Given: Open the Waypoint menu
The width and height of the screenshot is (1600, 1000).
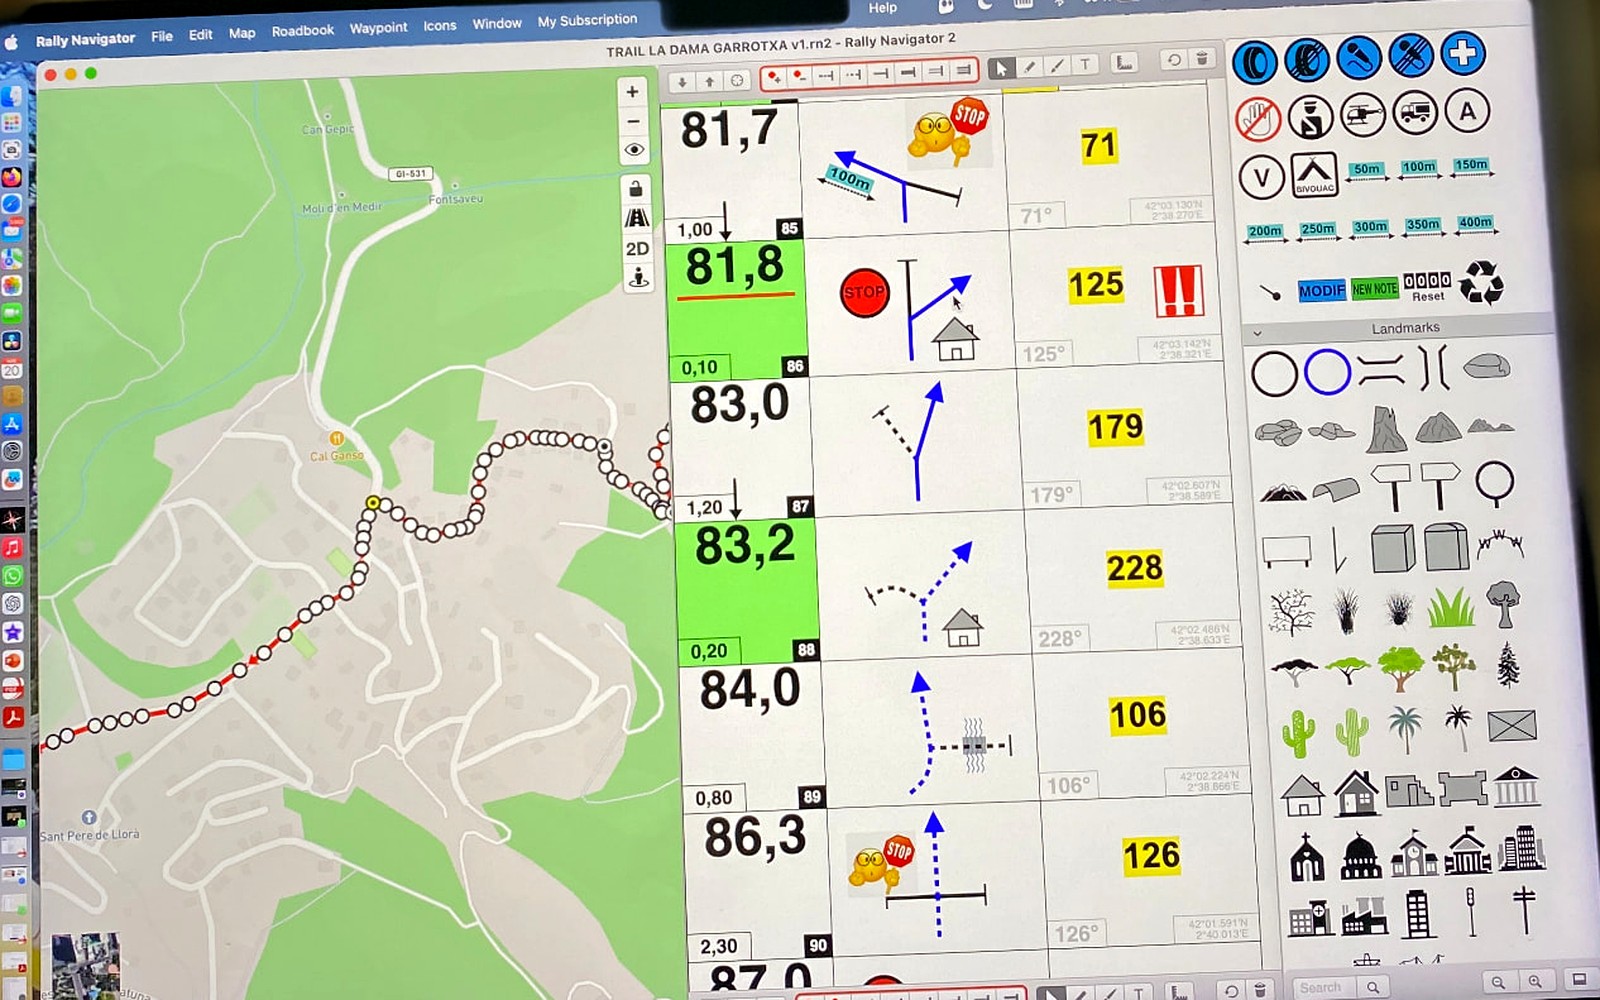Looking at the screenshot, I should (x=378, y=28).
